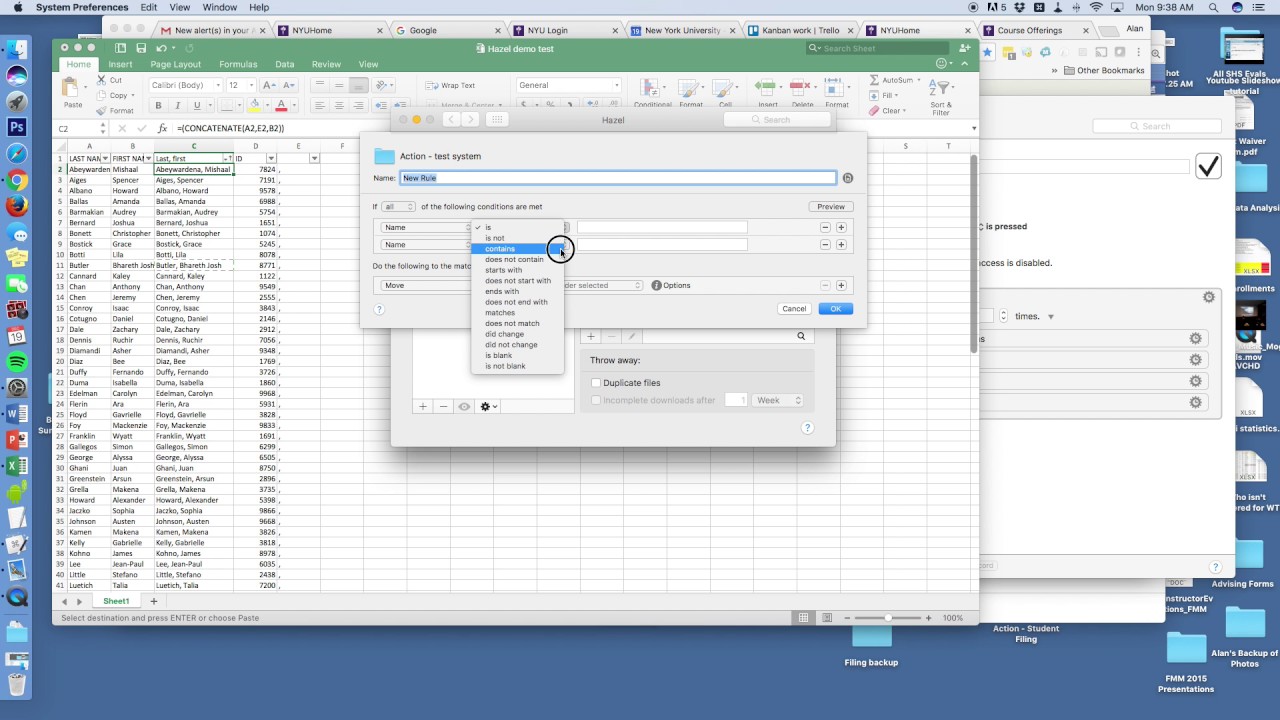Image resolution: width=1280 pixels, height=720 pixels.
Task: Click rule notes icon beside Name field
Action: pos(847,178)
